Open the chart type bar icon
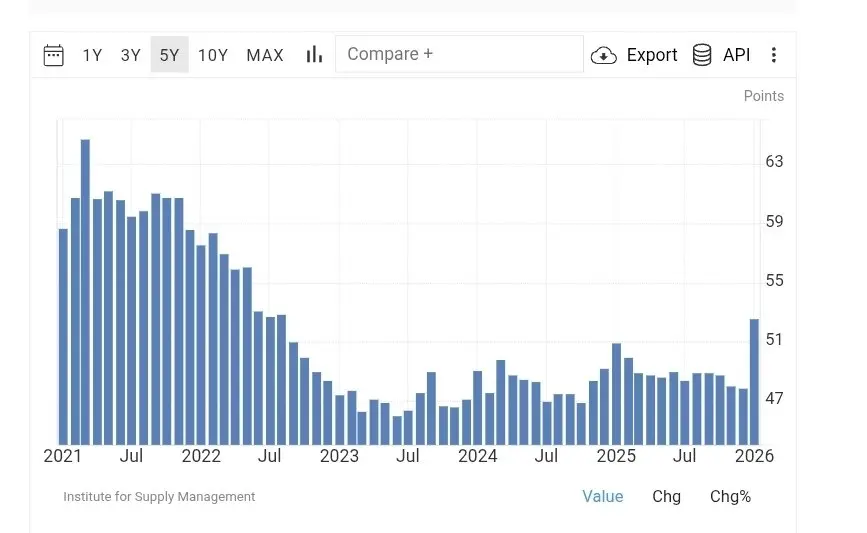The image size is (867, 533). [314, 54]
